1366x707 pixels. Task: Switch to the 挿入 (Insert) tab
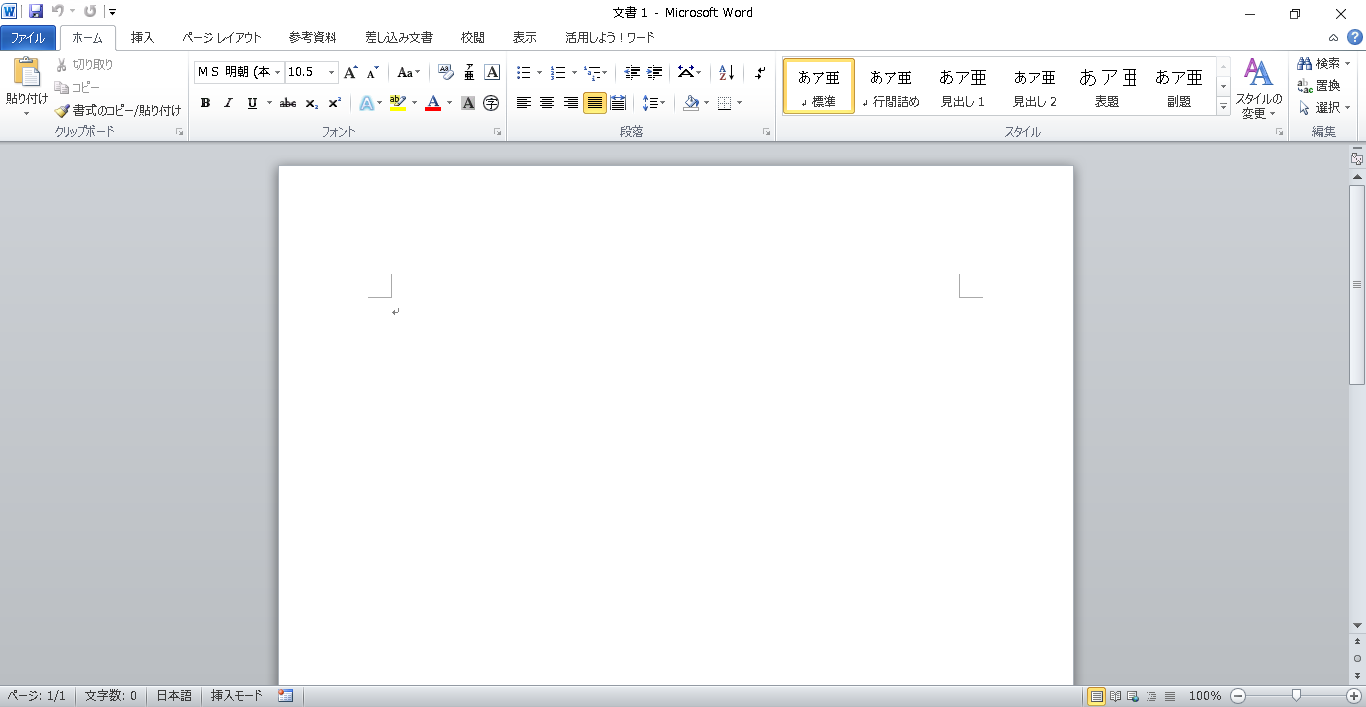(142, 38)
